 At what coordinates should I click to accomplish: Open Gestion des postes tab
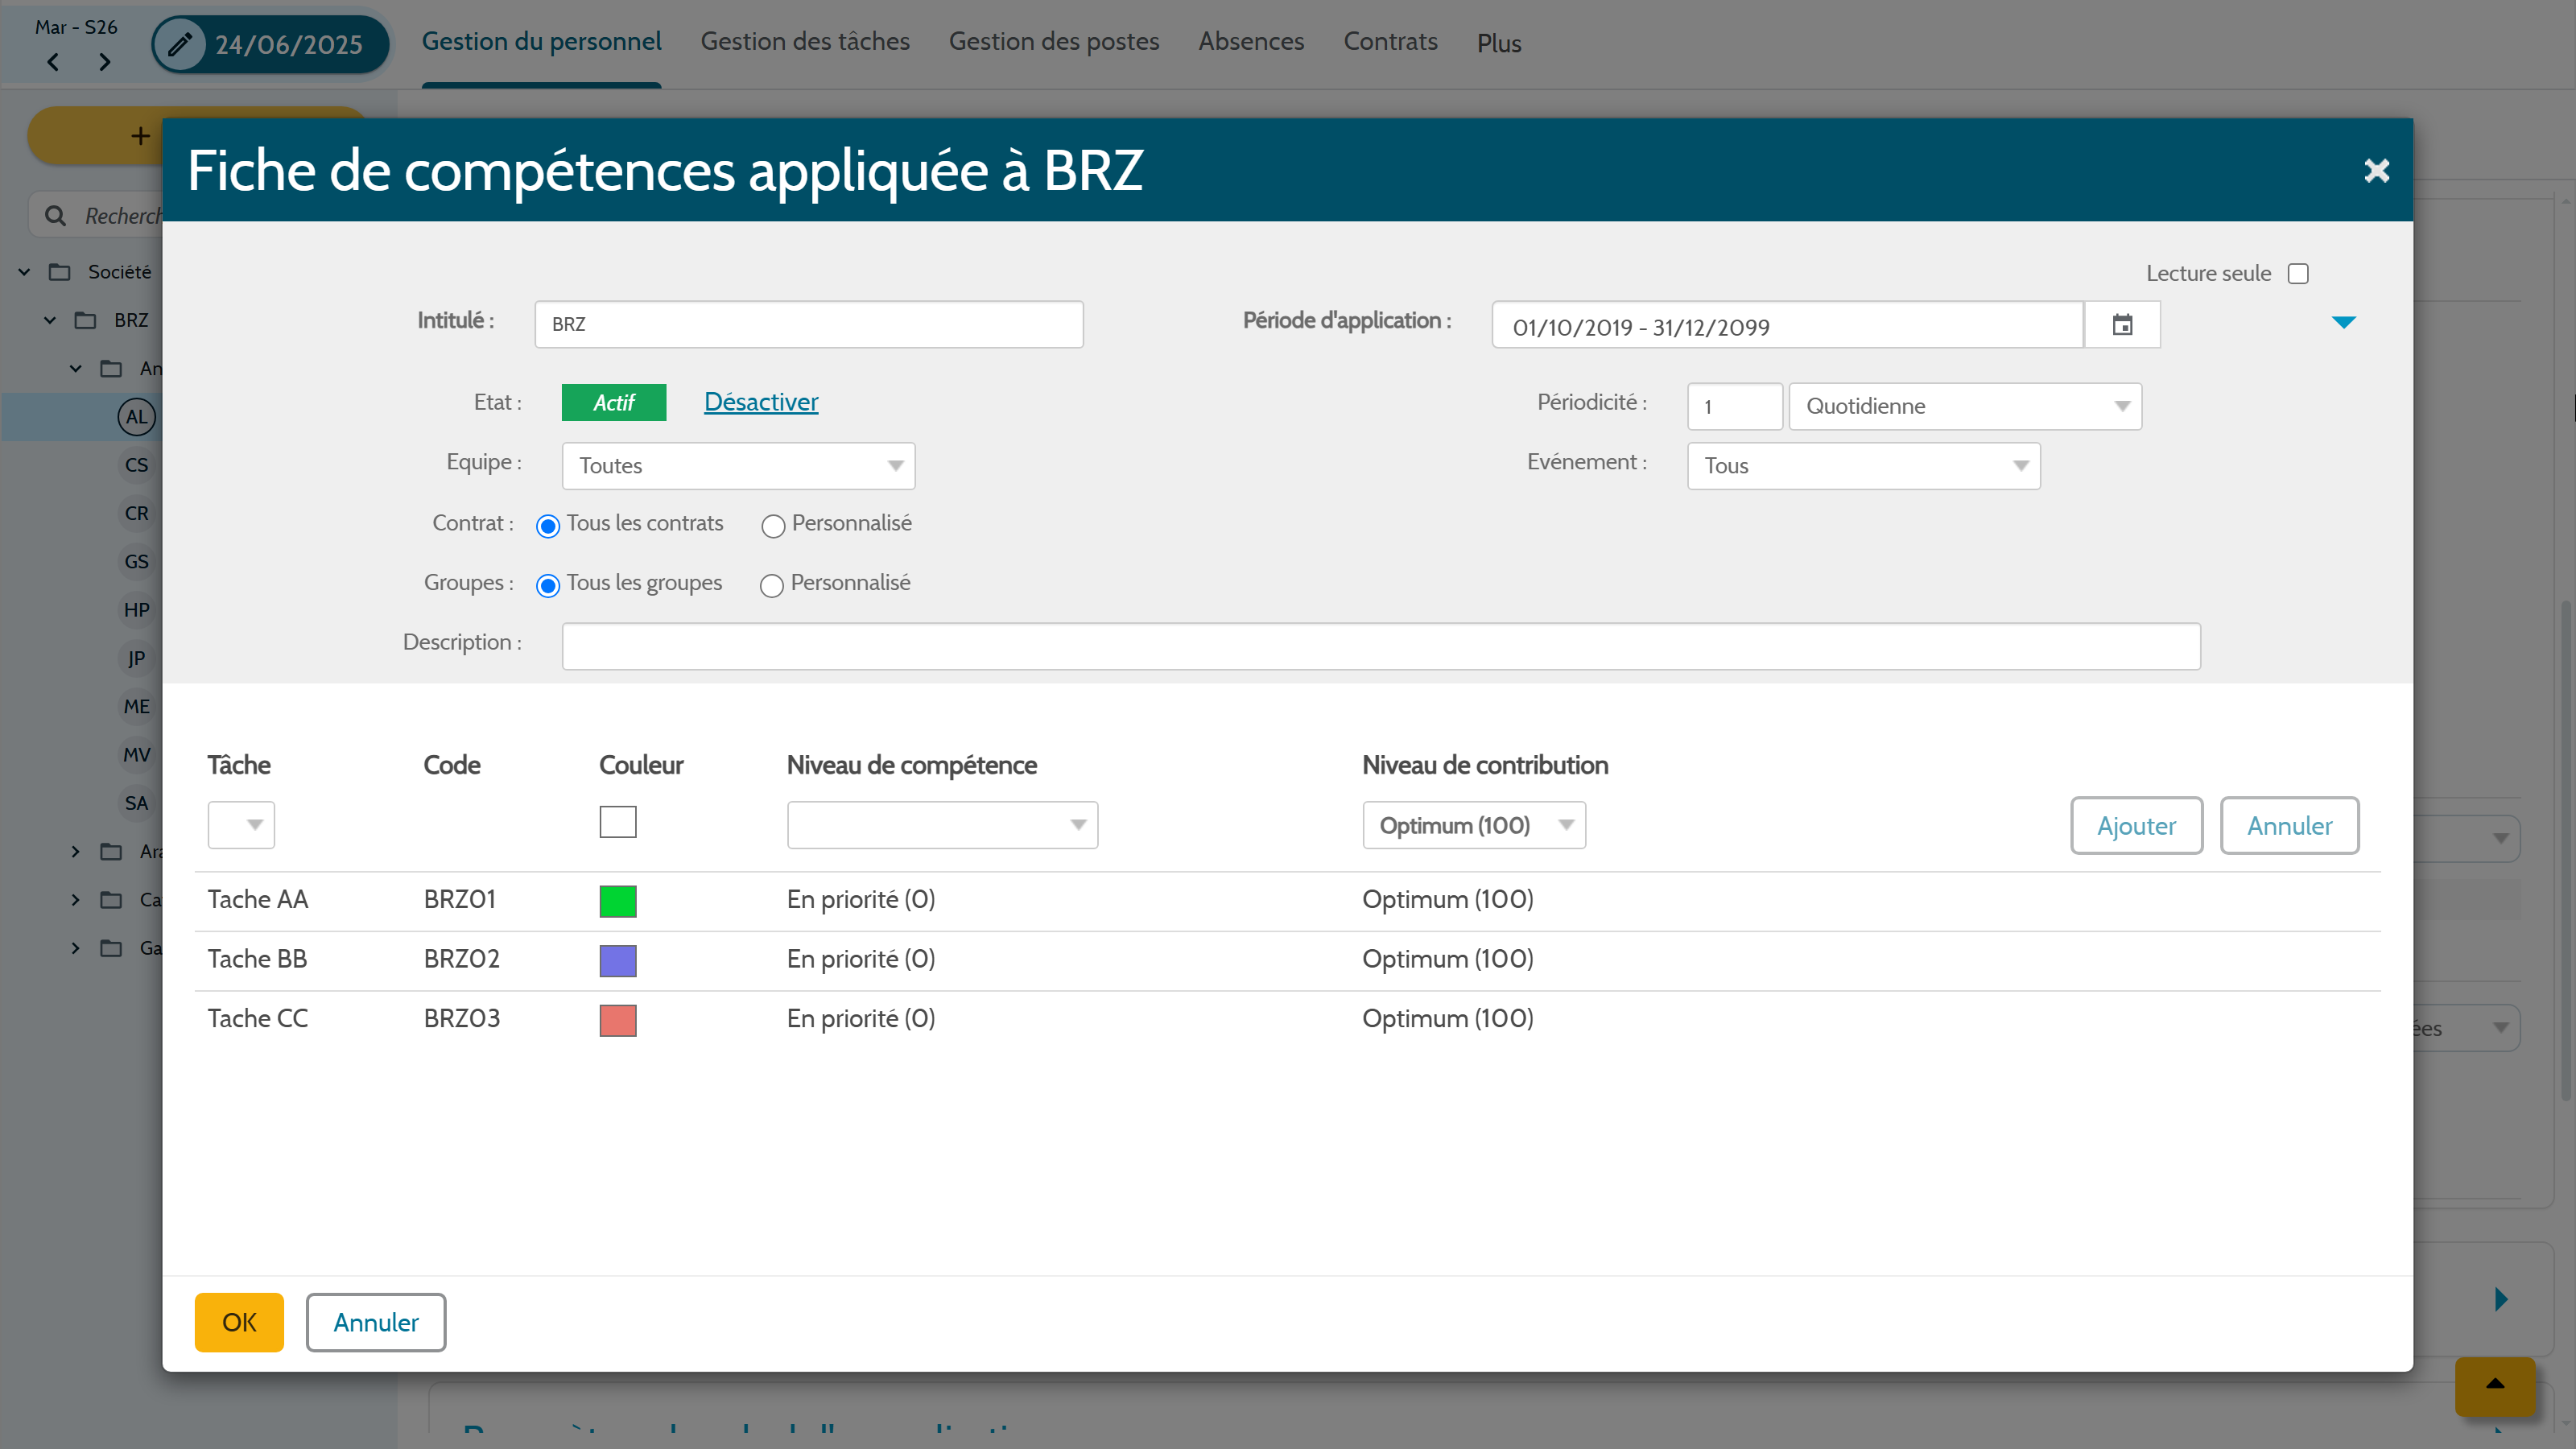click(x=1054, y=42)
